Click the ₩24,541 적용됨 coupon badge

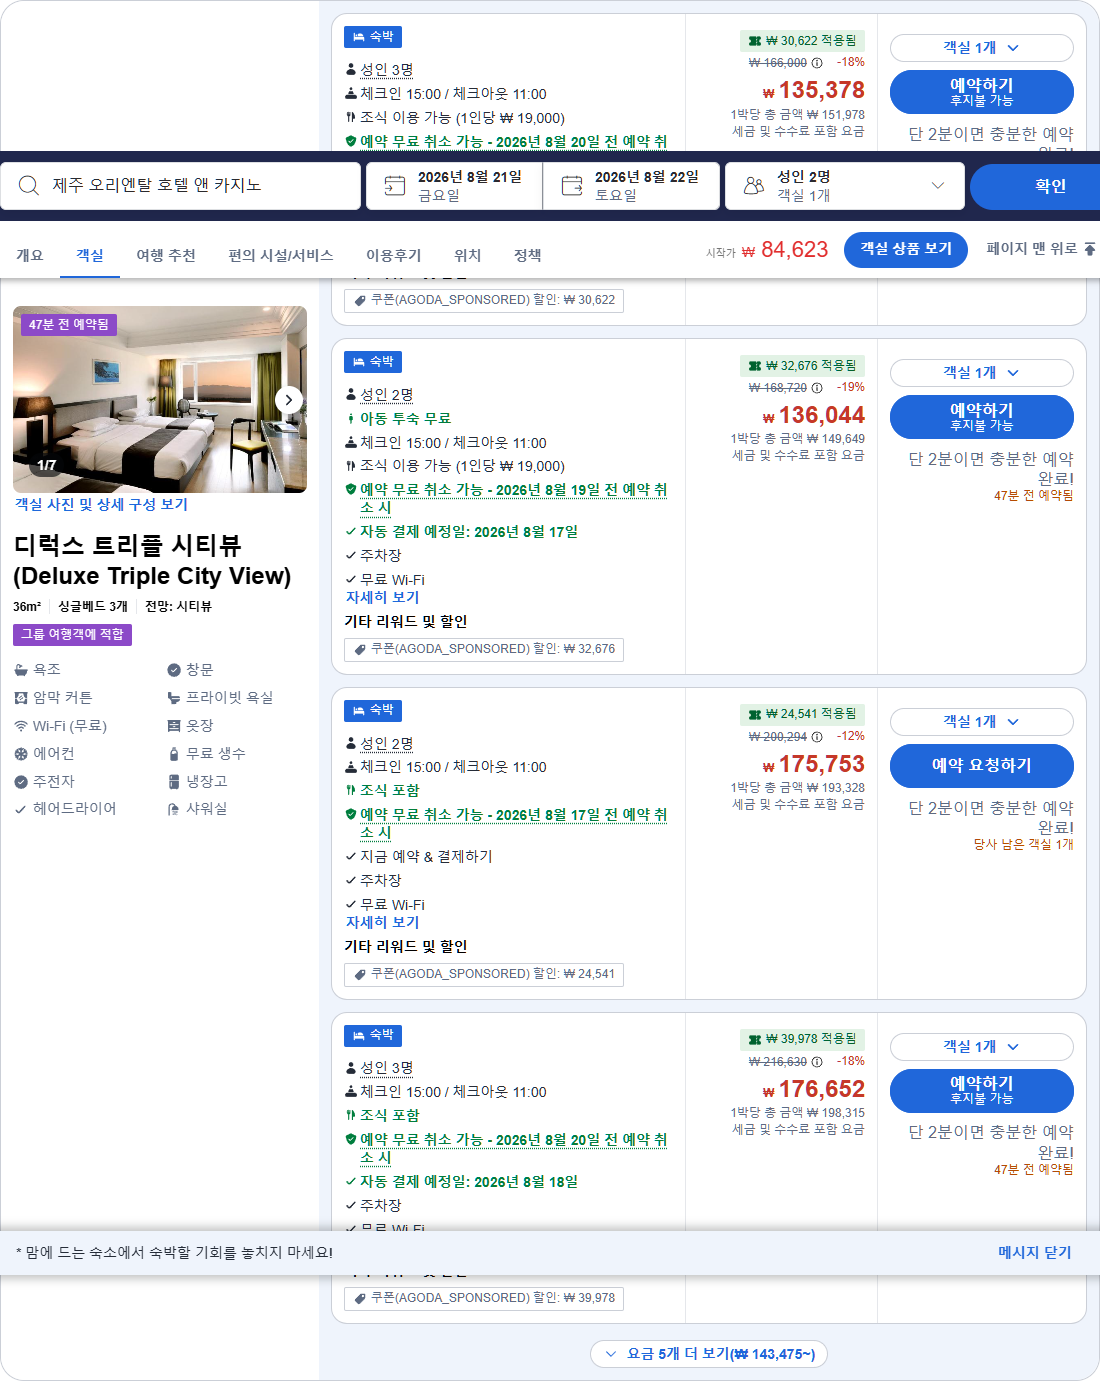click(802, 714)
